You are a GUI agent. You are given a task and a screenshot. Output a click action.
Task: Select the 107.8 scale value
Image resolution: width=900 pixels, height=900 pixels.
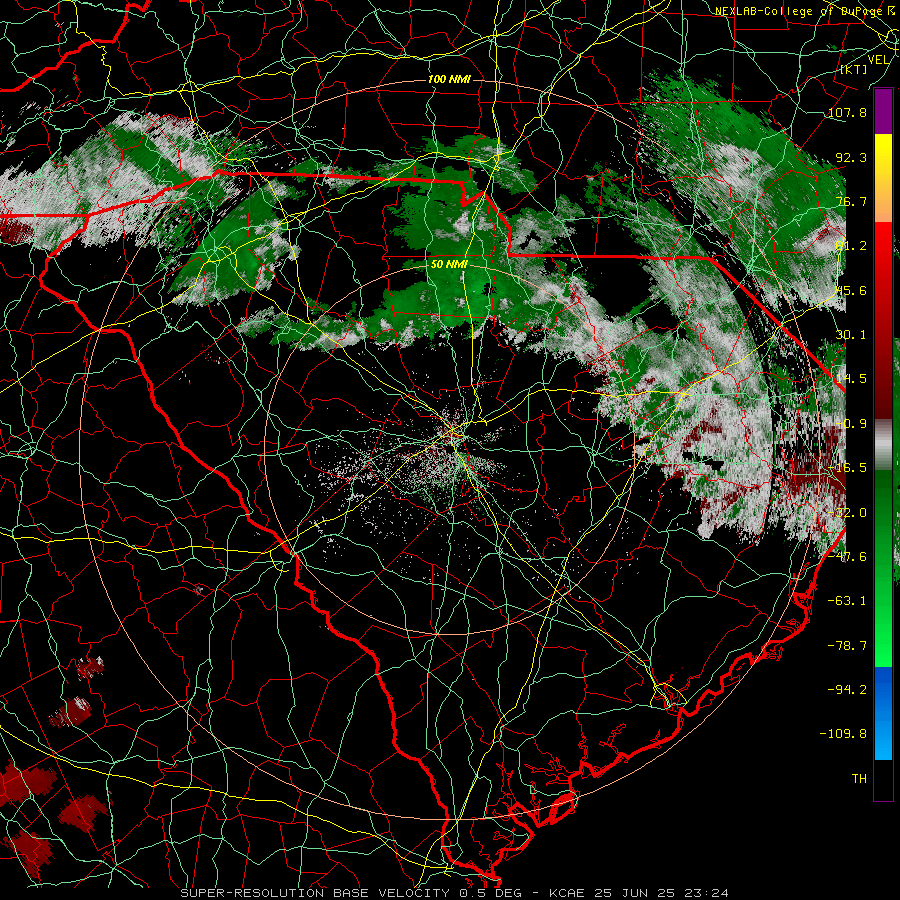(847, 112)
